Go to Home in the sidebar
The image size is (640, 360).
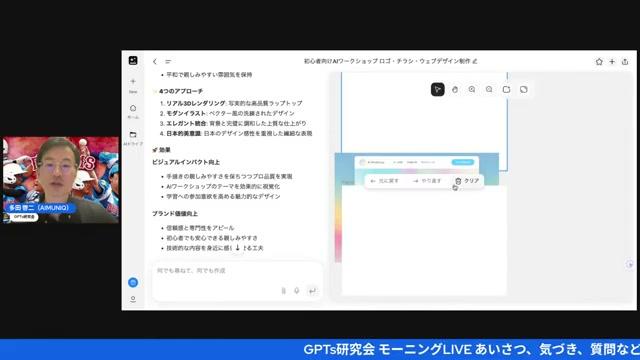[x=133, y=111]
